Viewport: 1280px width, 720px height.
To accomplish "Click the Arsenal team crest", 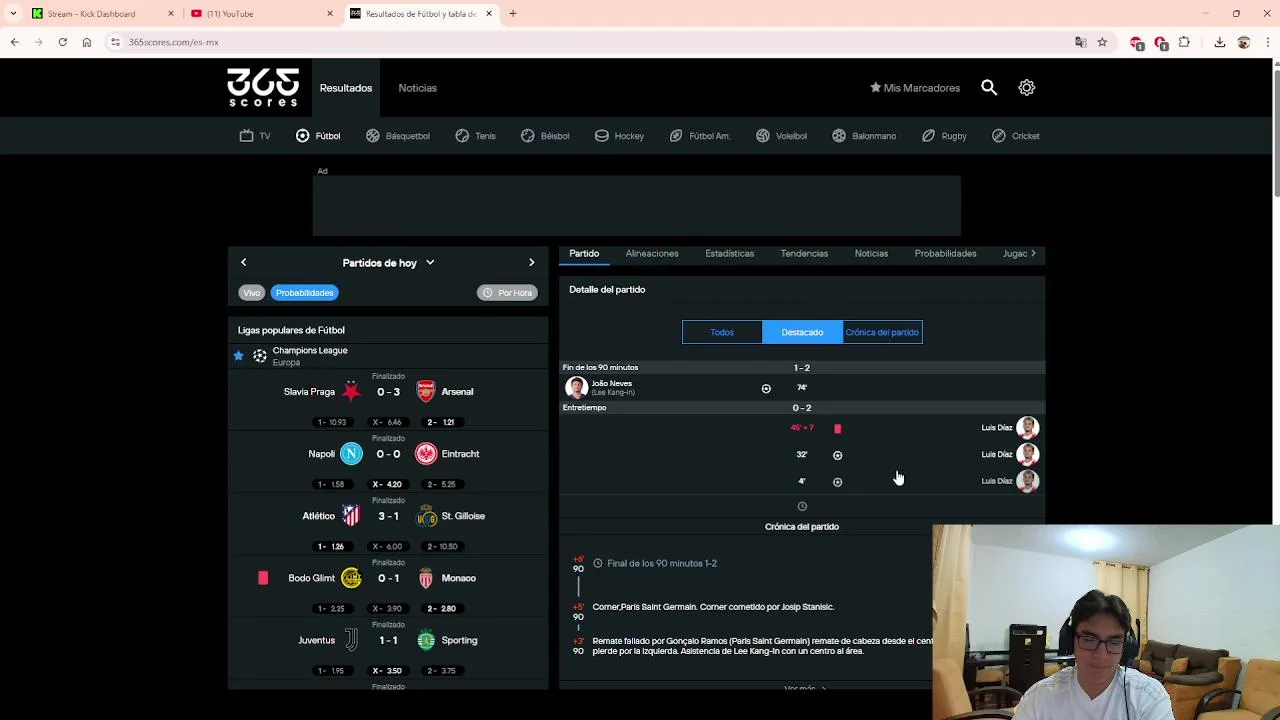I will tap(426, 392).
